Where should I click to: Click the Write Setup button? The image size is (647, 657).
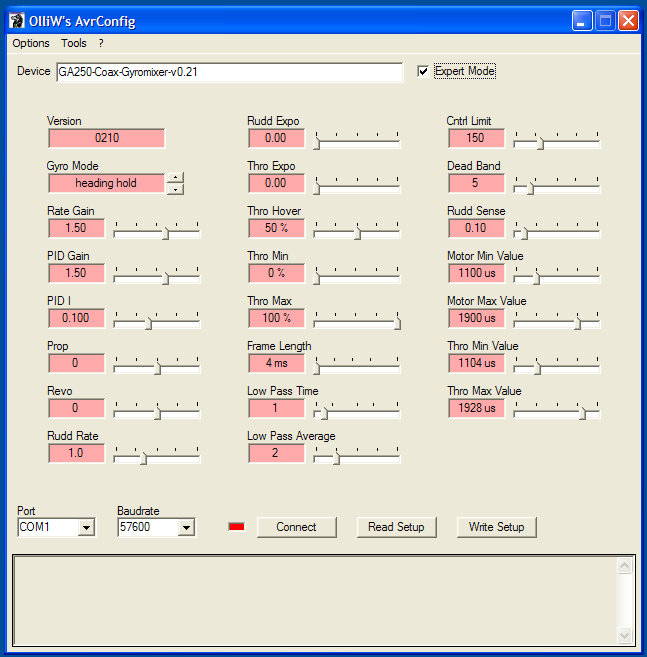(x=496, y=527)
